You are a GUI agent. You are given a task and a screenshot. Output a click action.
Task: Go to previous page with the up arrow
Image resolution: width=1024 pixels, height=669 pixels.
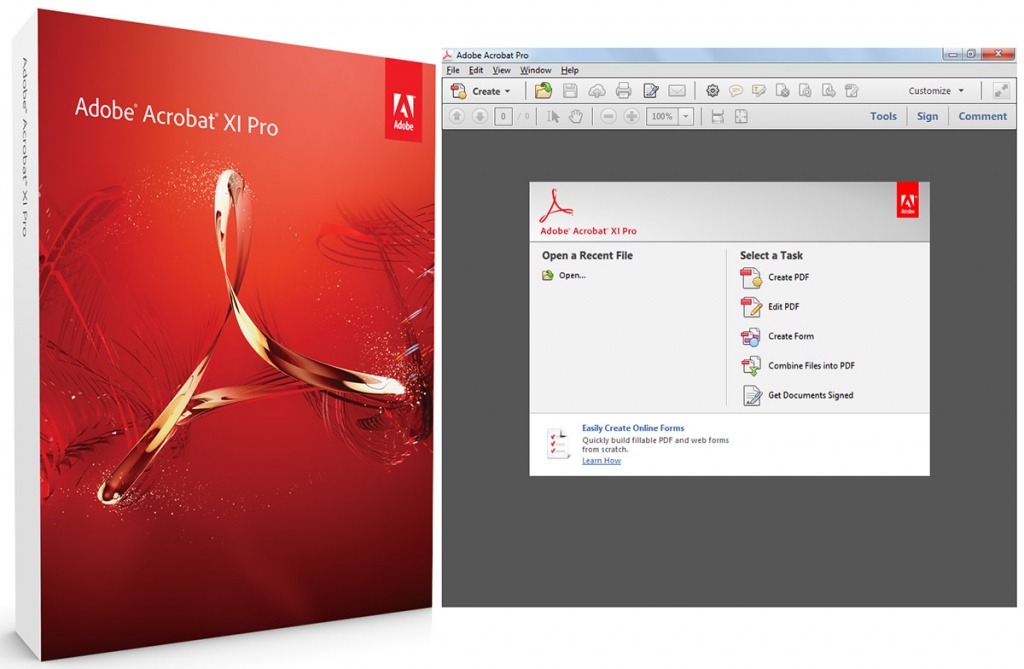click(x=456, y=116)
